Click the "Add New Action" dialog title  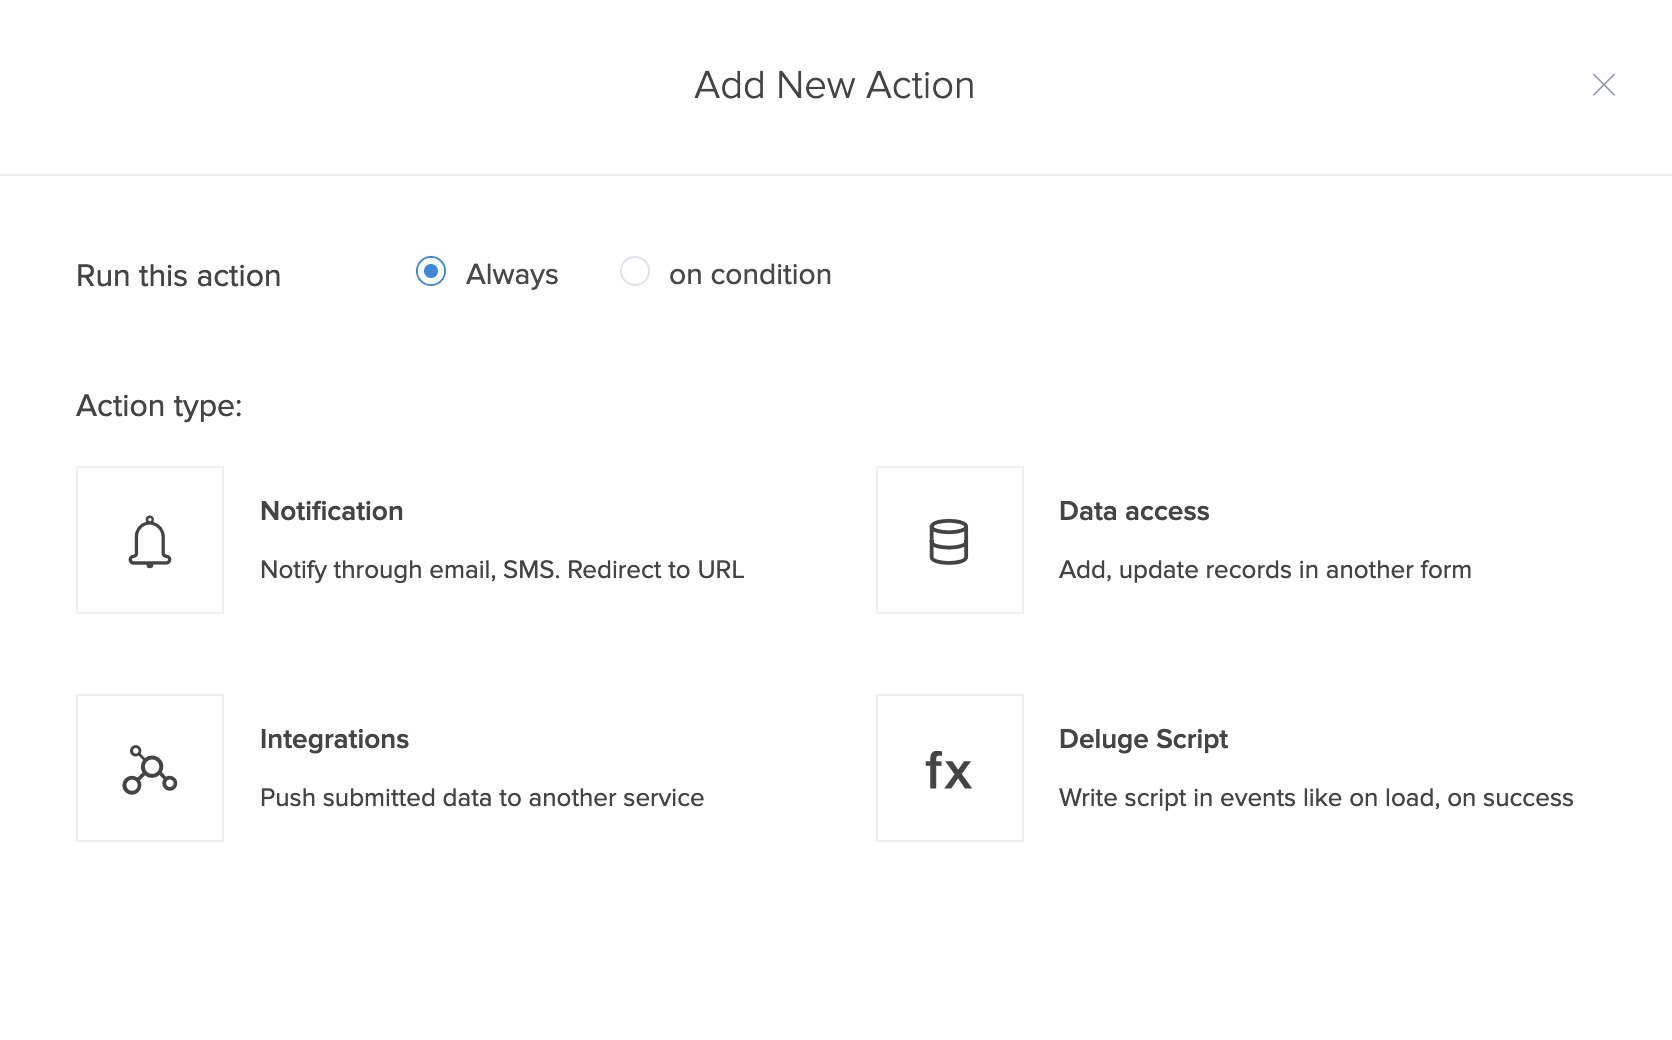click(x=835, y=86)
